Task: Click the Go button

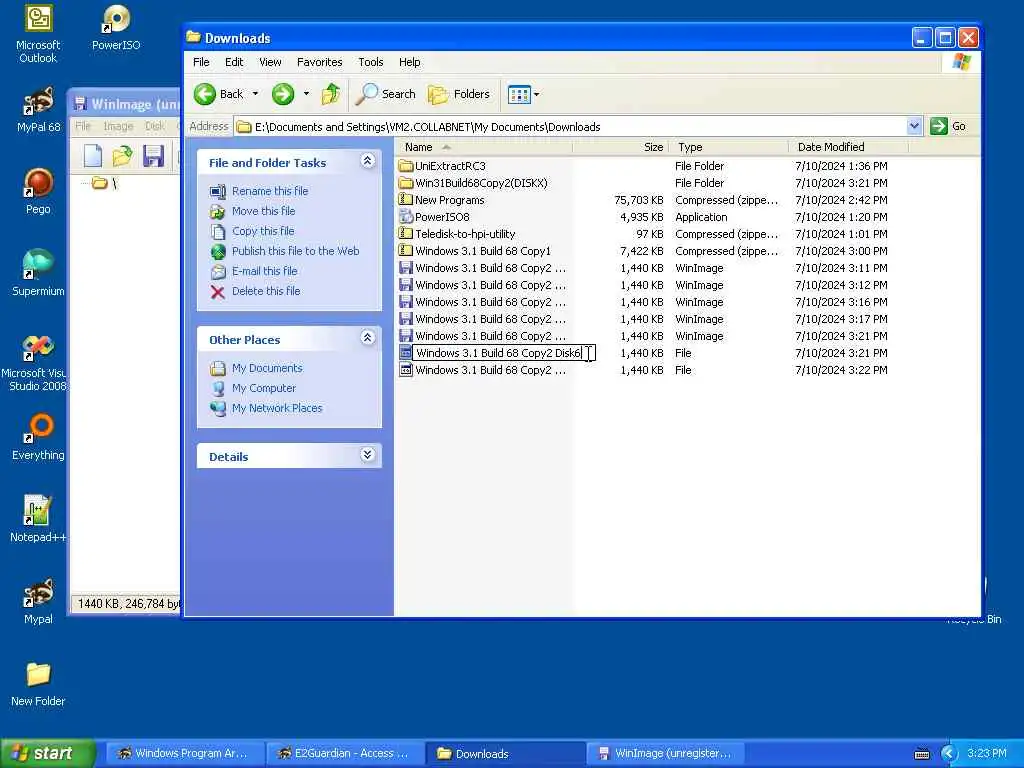Action: (948, 126)
